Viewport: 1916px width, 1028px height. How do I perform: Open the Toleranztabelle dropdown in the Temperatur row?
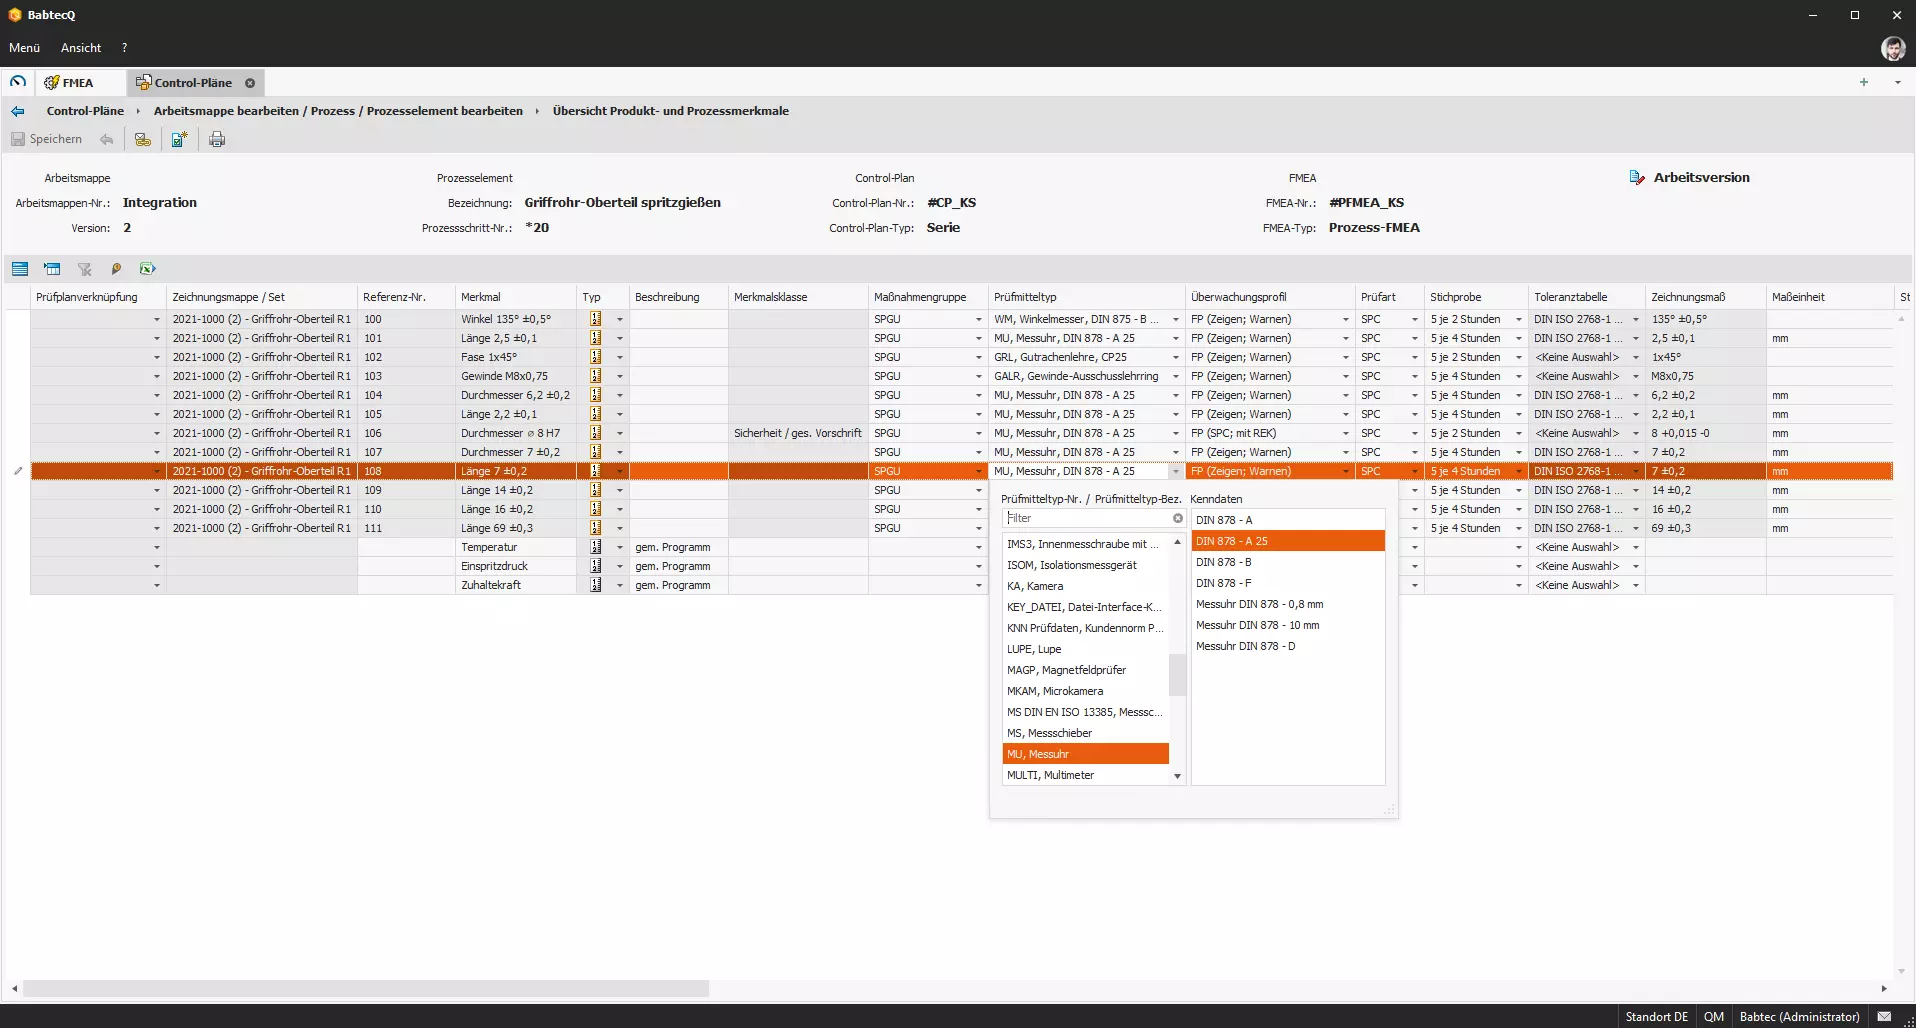(1636, 547)
